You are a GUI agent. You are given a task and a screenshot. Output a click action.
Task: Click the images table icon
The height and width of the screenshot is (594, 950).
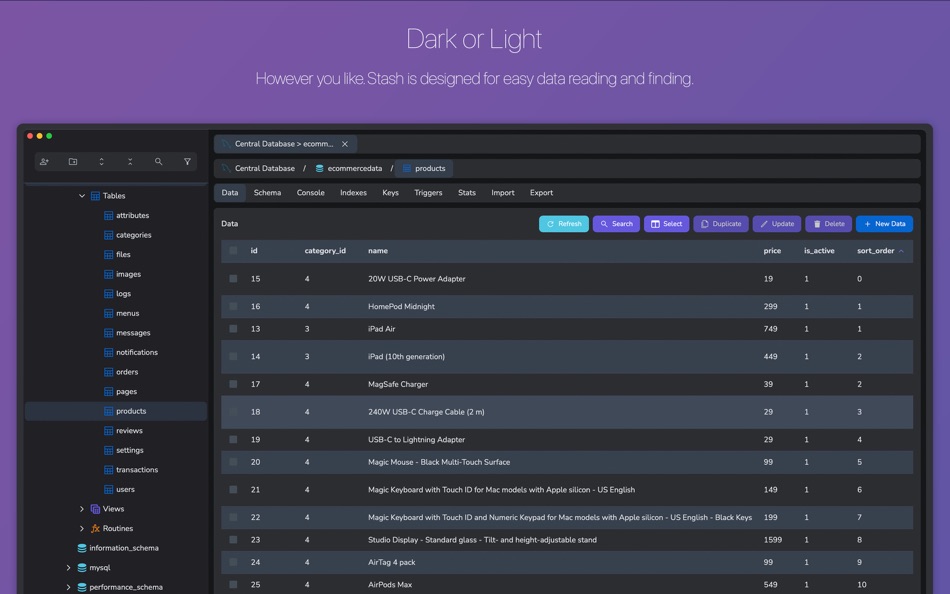[x=108, y=275]
